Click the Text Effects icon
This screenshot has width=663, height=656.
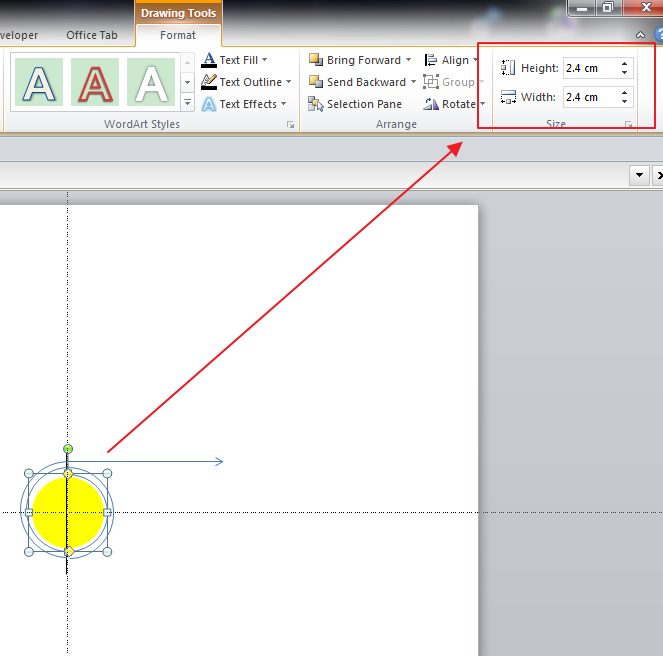pyautogui.click(x=209, y=104)
